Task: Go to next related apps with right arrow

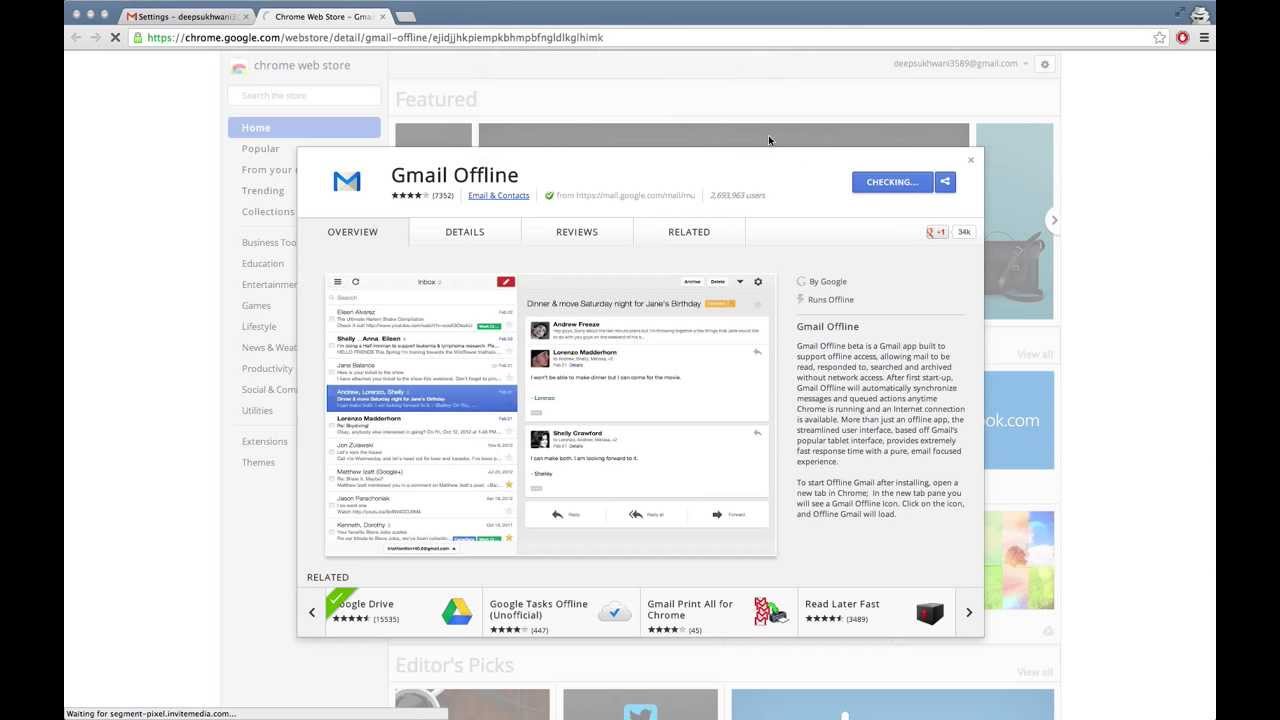Action: (x=969, y=612)
